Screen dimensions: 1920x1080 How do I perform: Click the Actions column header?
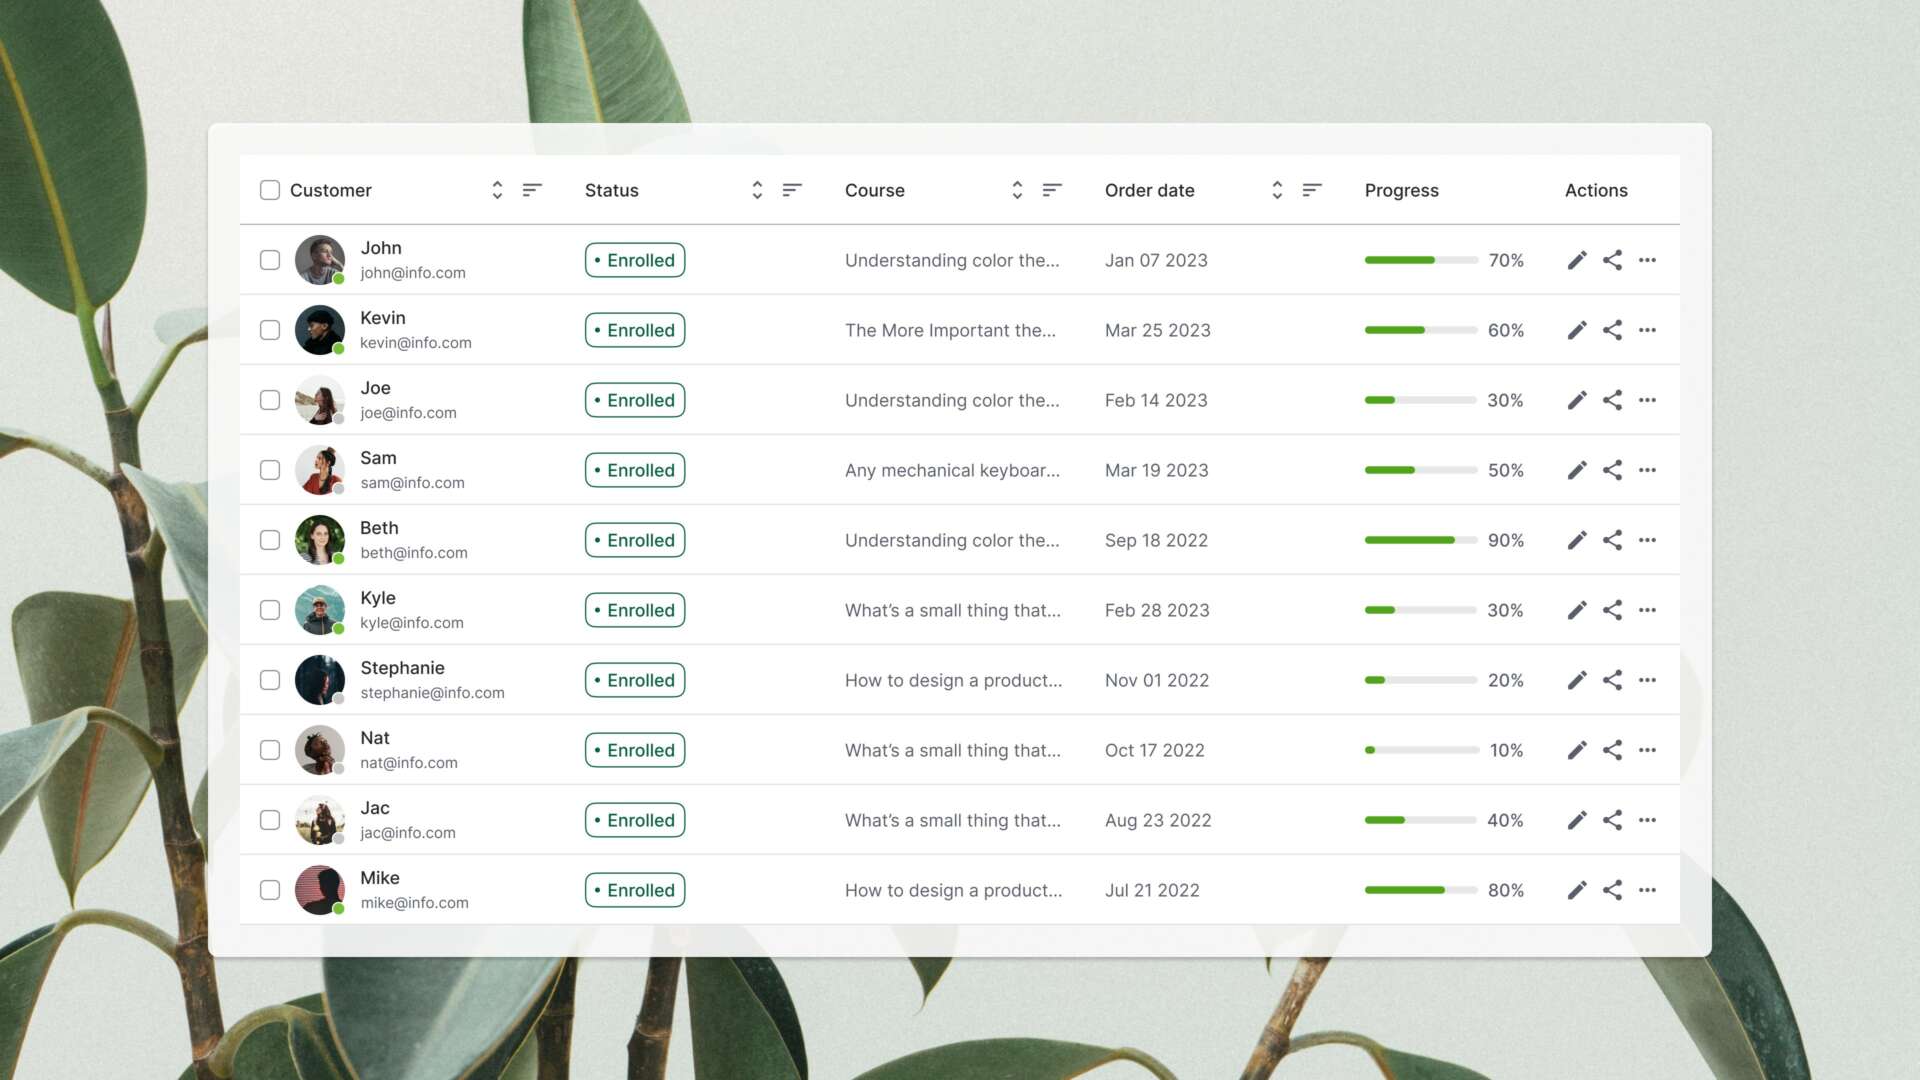pyautogui.click(x=1595, y=190)
